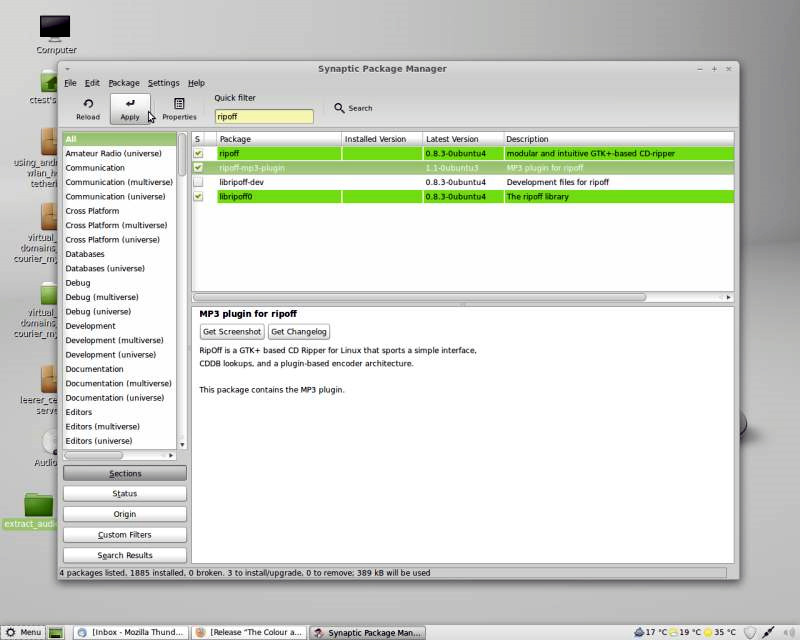This screenshot has height=640, width=800.
Task: Open the Package menu
Action: [124, 83]
